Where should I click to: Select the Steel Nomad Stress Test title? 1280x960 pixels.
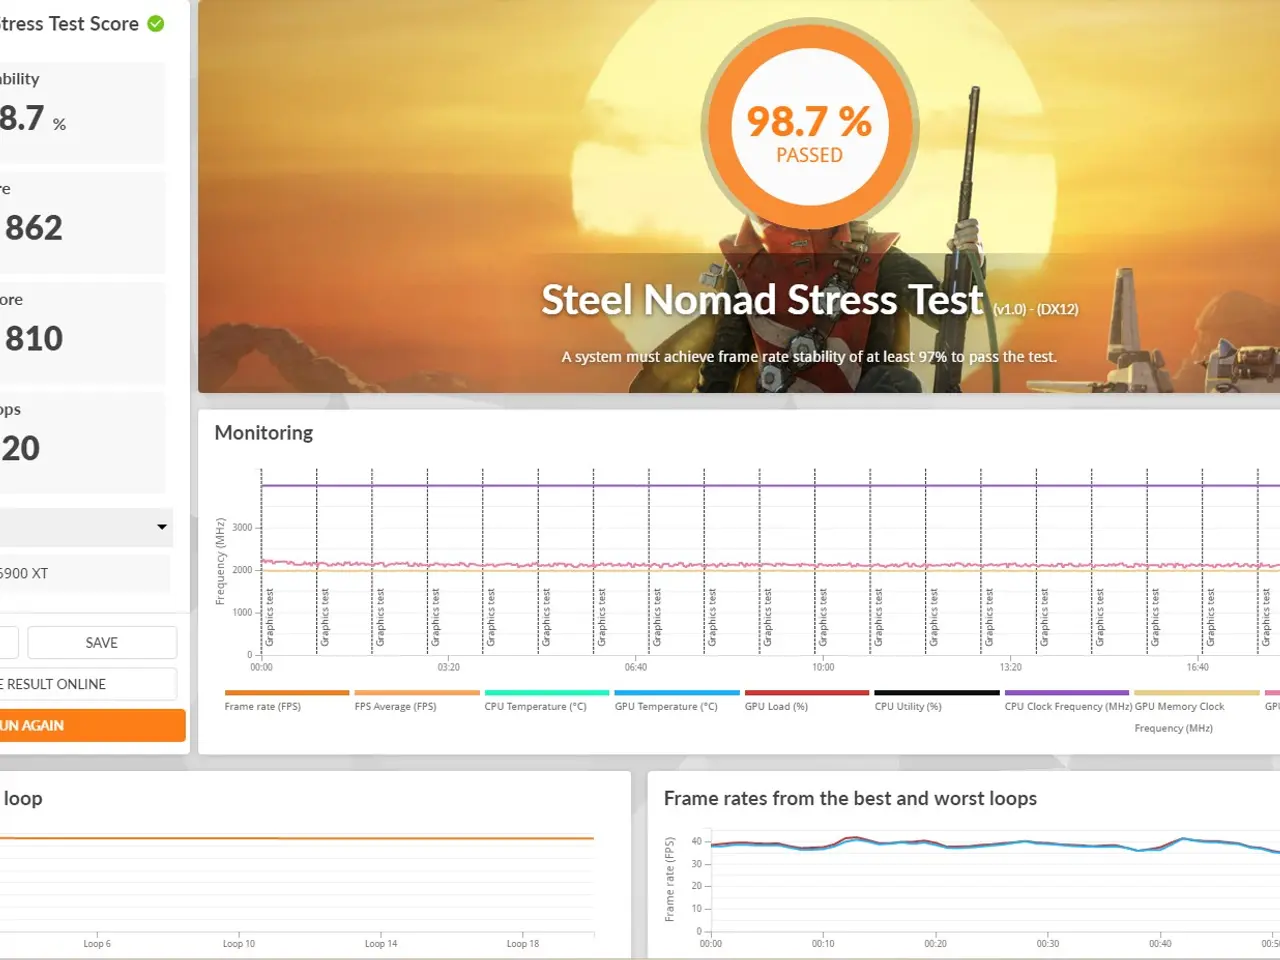pos(763,299)
